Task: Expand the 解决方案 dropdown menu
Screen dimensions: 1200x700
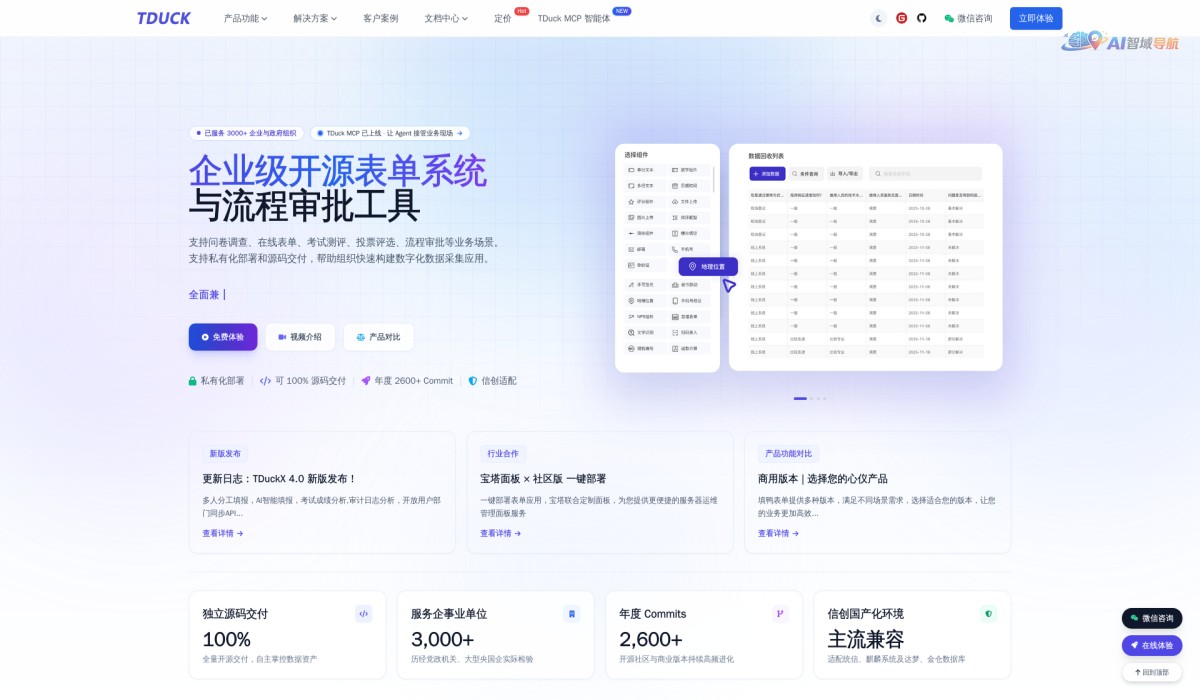Action: pyautogui.click(x=315, y=18)
